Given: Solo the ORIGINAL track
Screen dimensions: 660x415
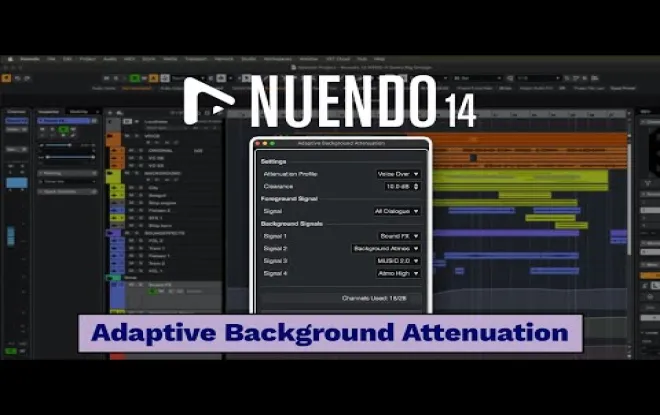Looking at the screenshot, I should pos(139,151).
